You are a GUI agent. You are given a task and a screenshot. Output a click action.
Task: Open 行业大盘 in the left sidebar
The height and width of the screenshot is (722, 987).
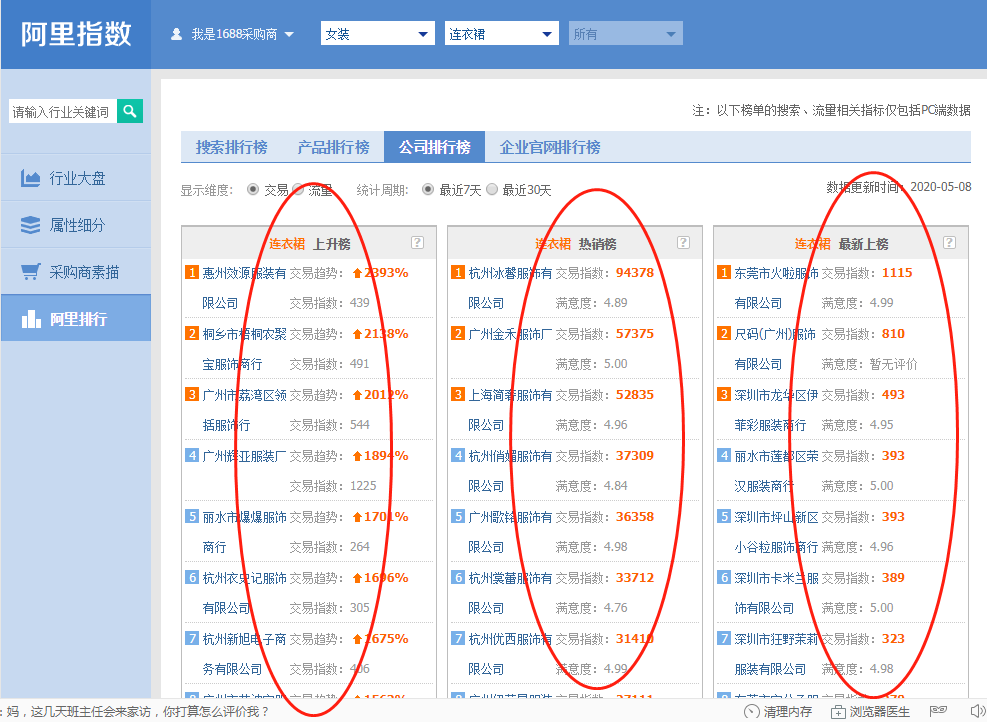click(76, 178)
